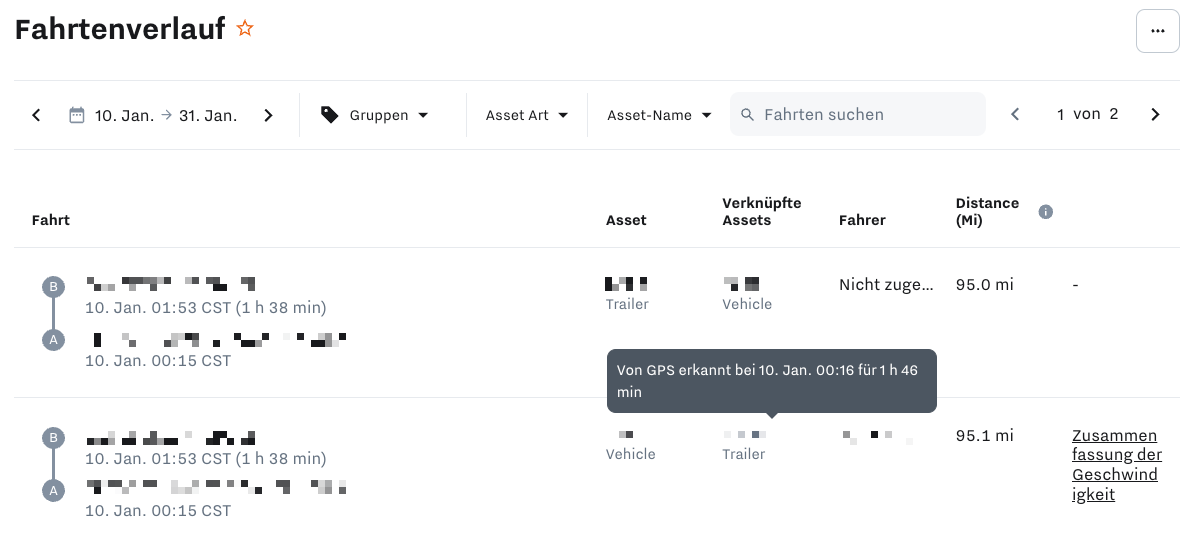Open the Asset Art filter dropdown

point(527,115)
